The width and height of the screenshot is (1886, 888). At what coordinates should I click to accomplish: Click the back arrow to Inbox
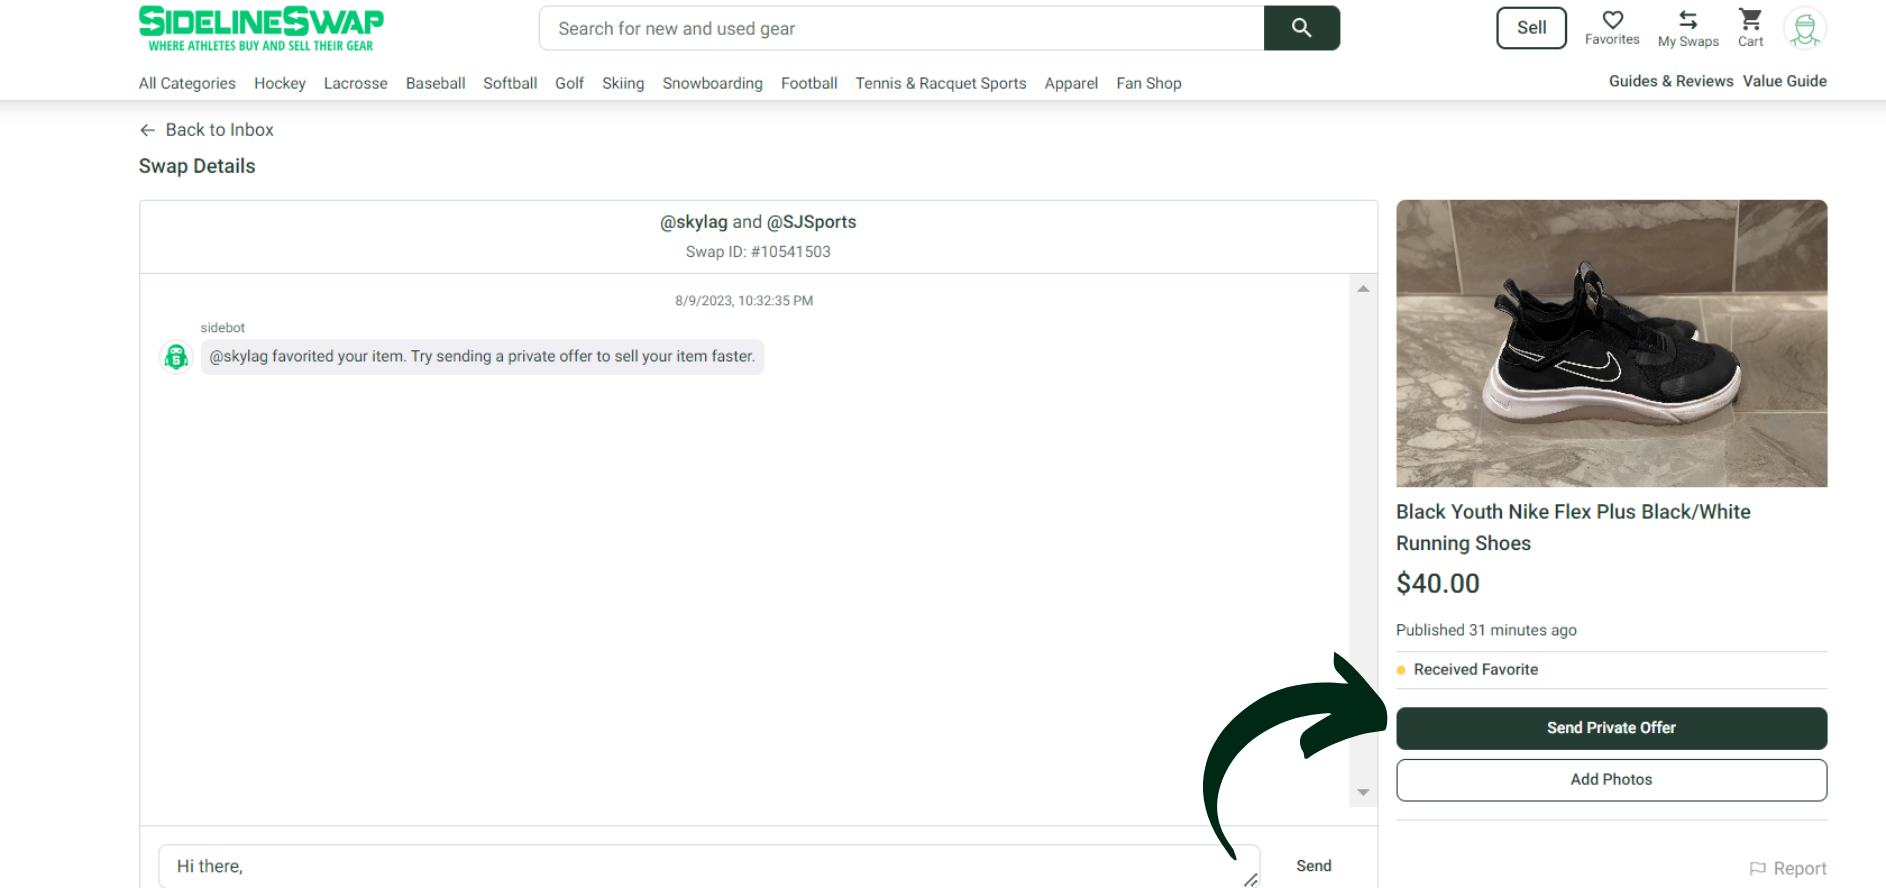(147, 130)
